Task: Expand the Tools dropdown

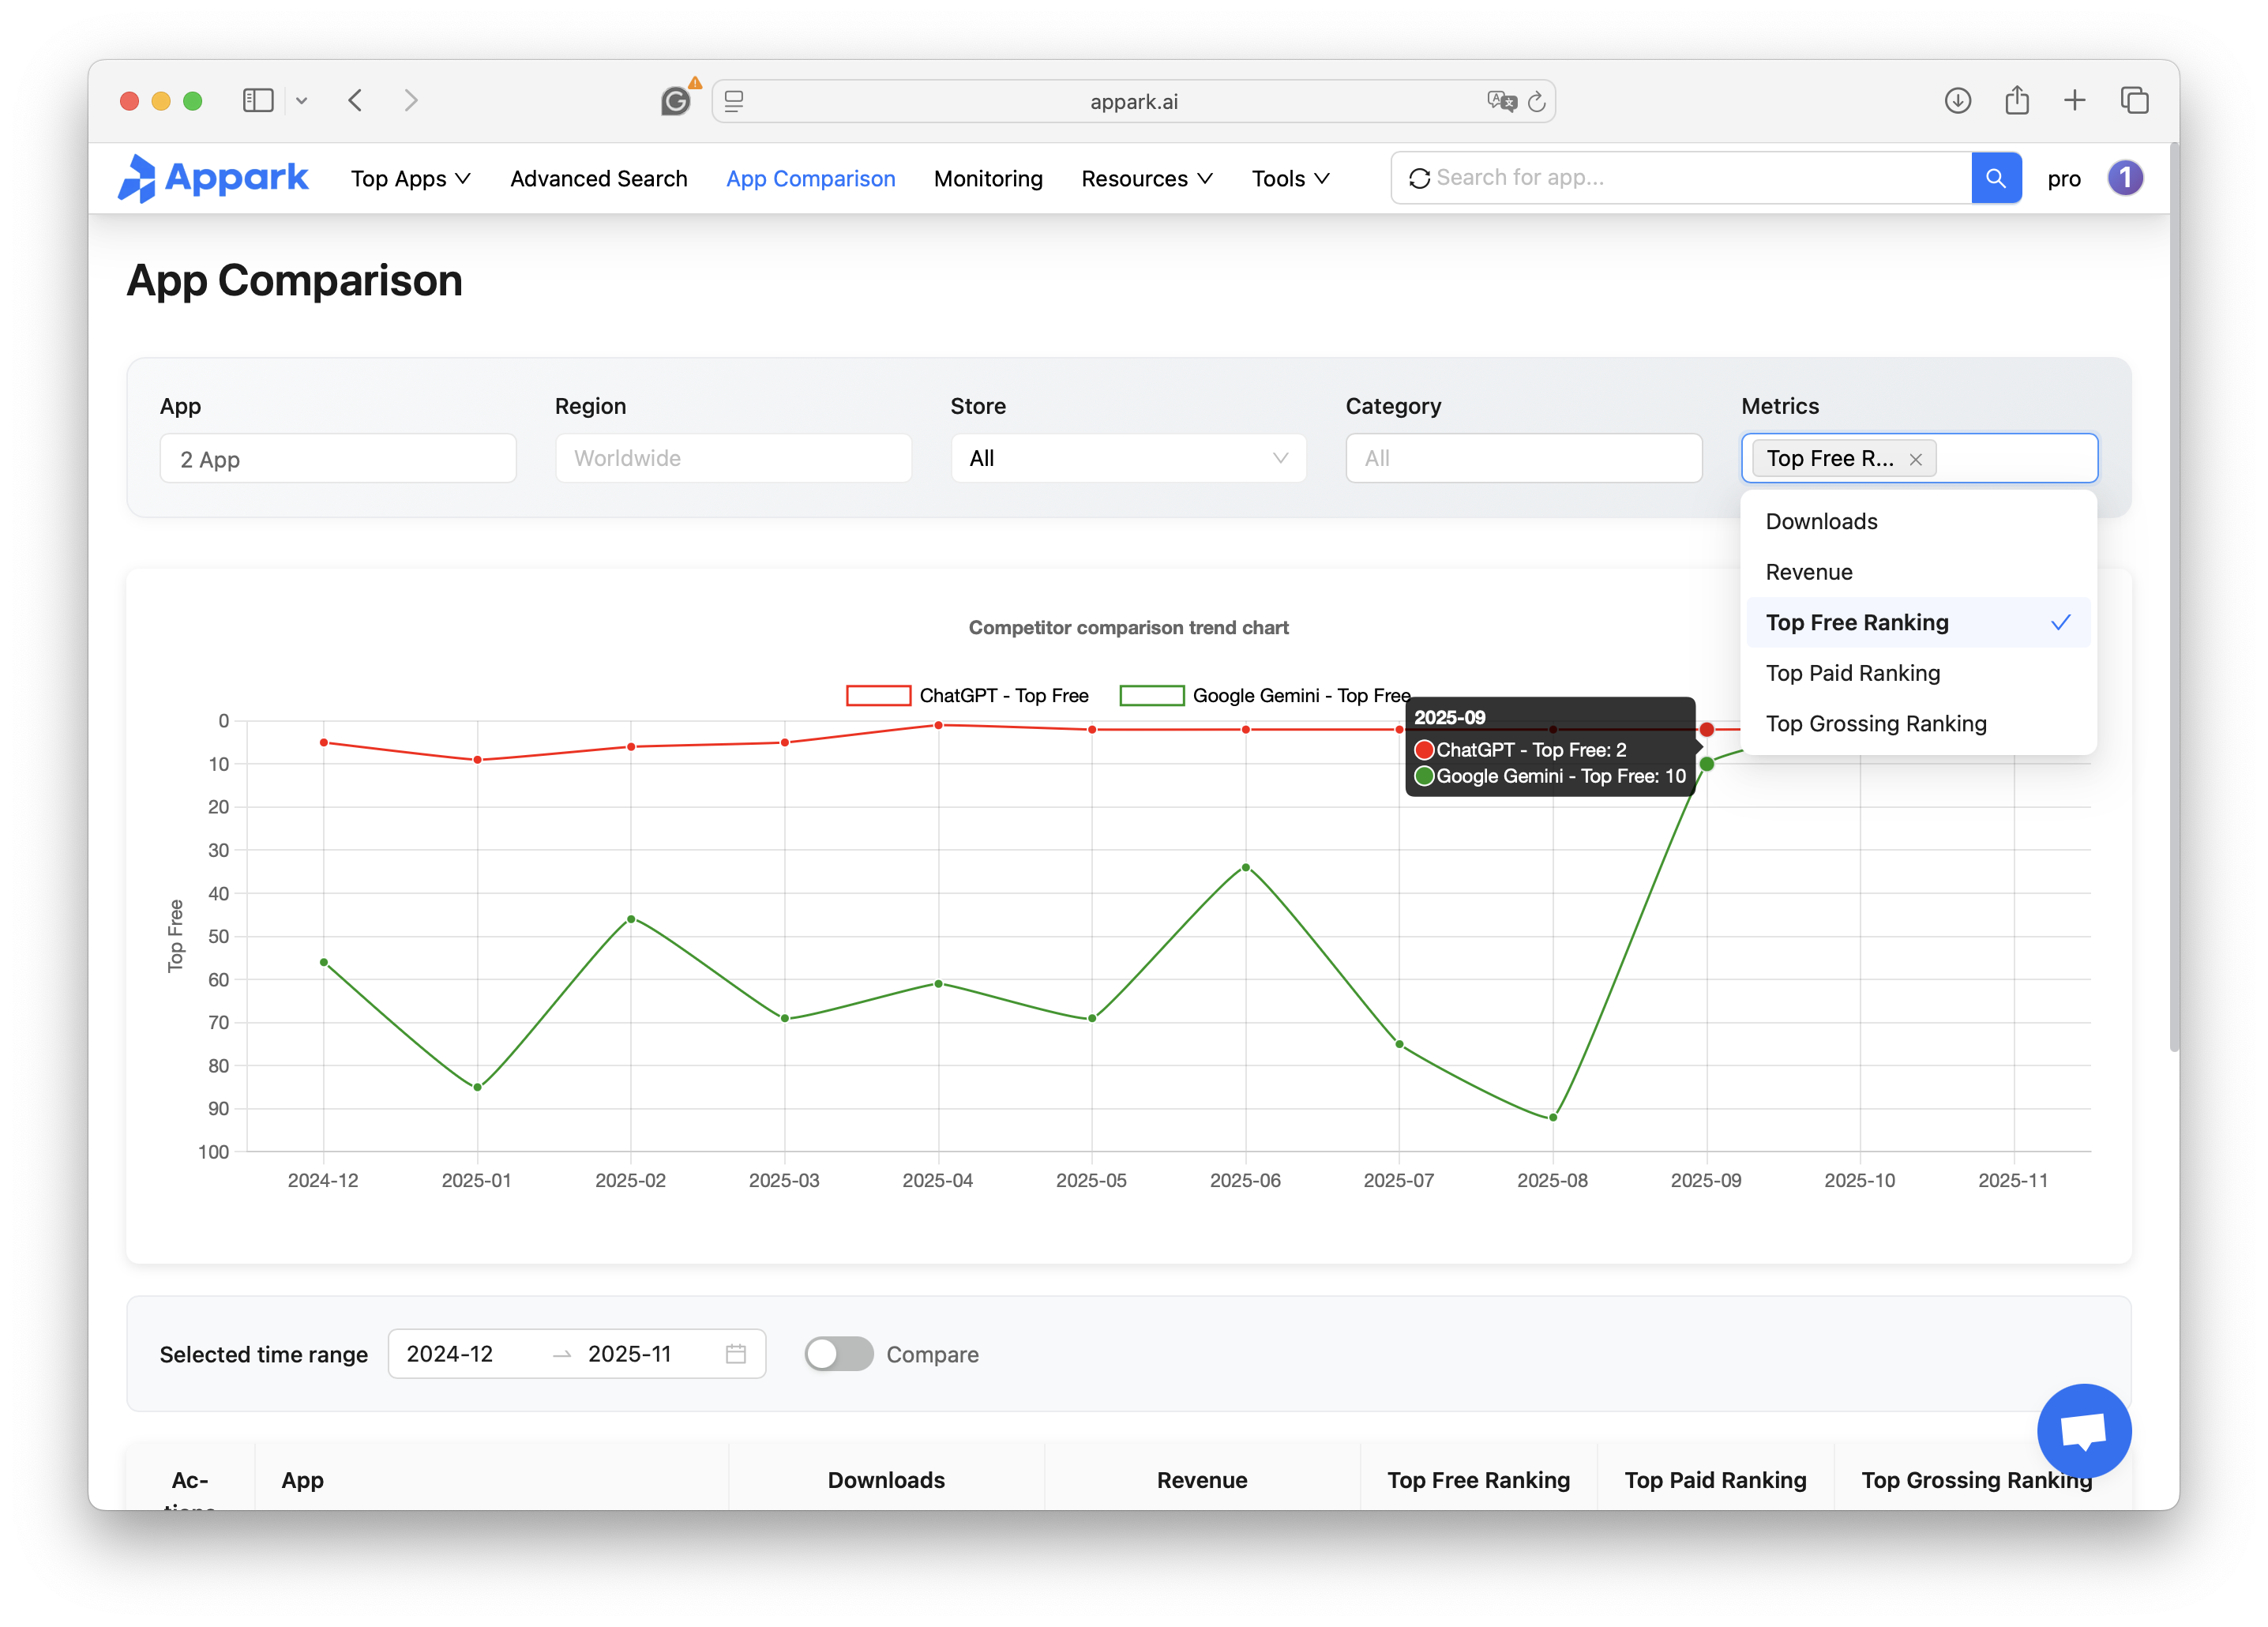Action: point(1289,178)
